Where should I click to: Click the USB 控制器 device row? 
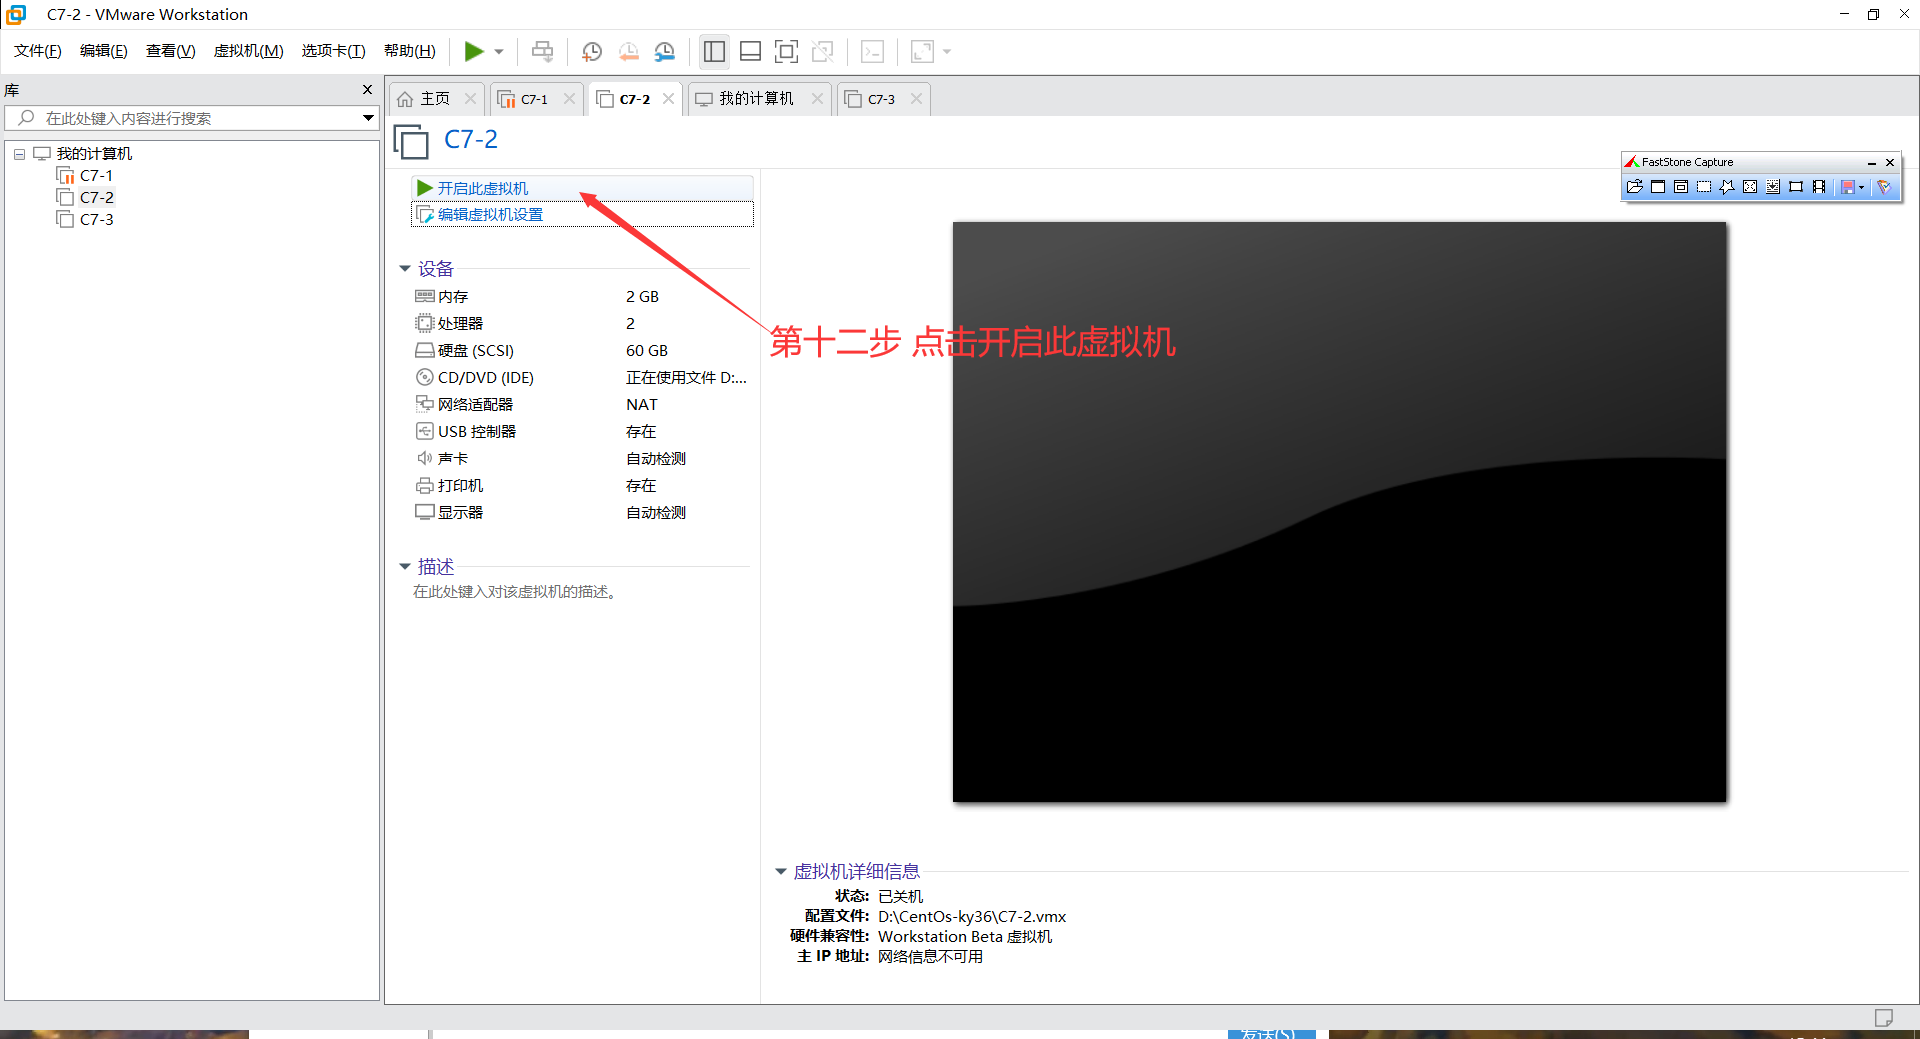click(581, 432)
